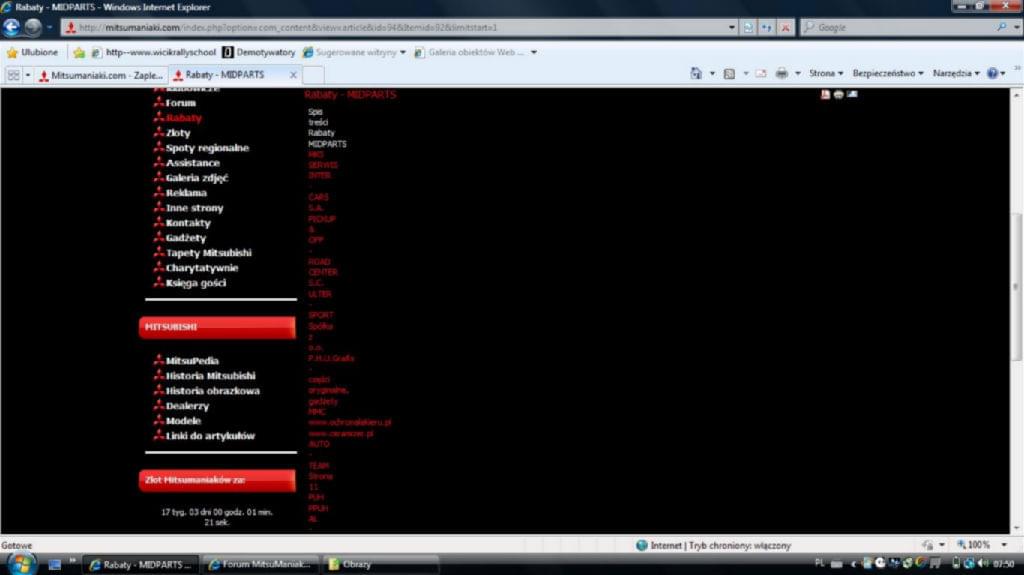Open Galeria zdjęć link
The width and height of the screenshot is (1024, 575).
[197, 178]
